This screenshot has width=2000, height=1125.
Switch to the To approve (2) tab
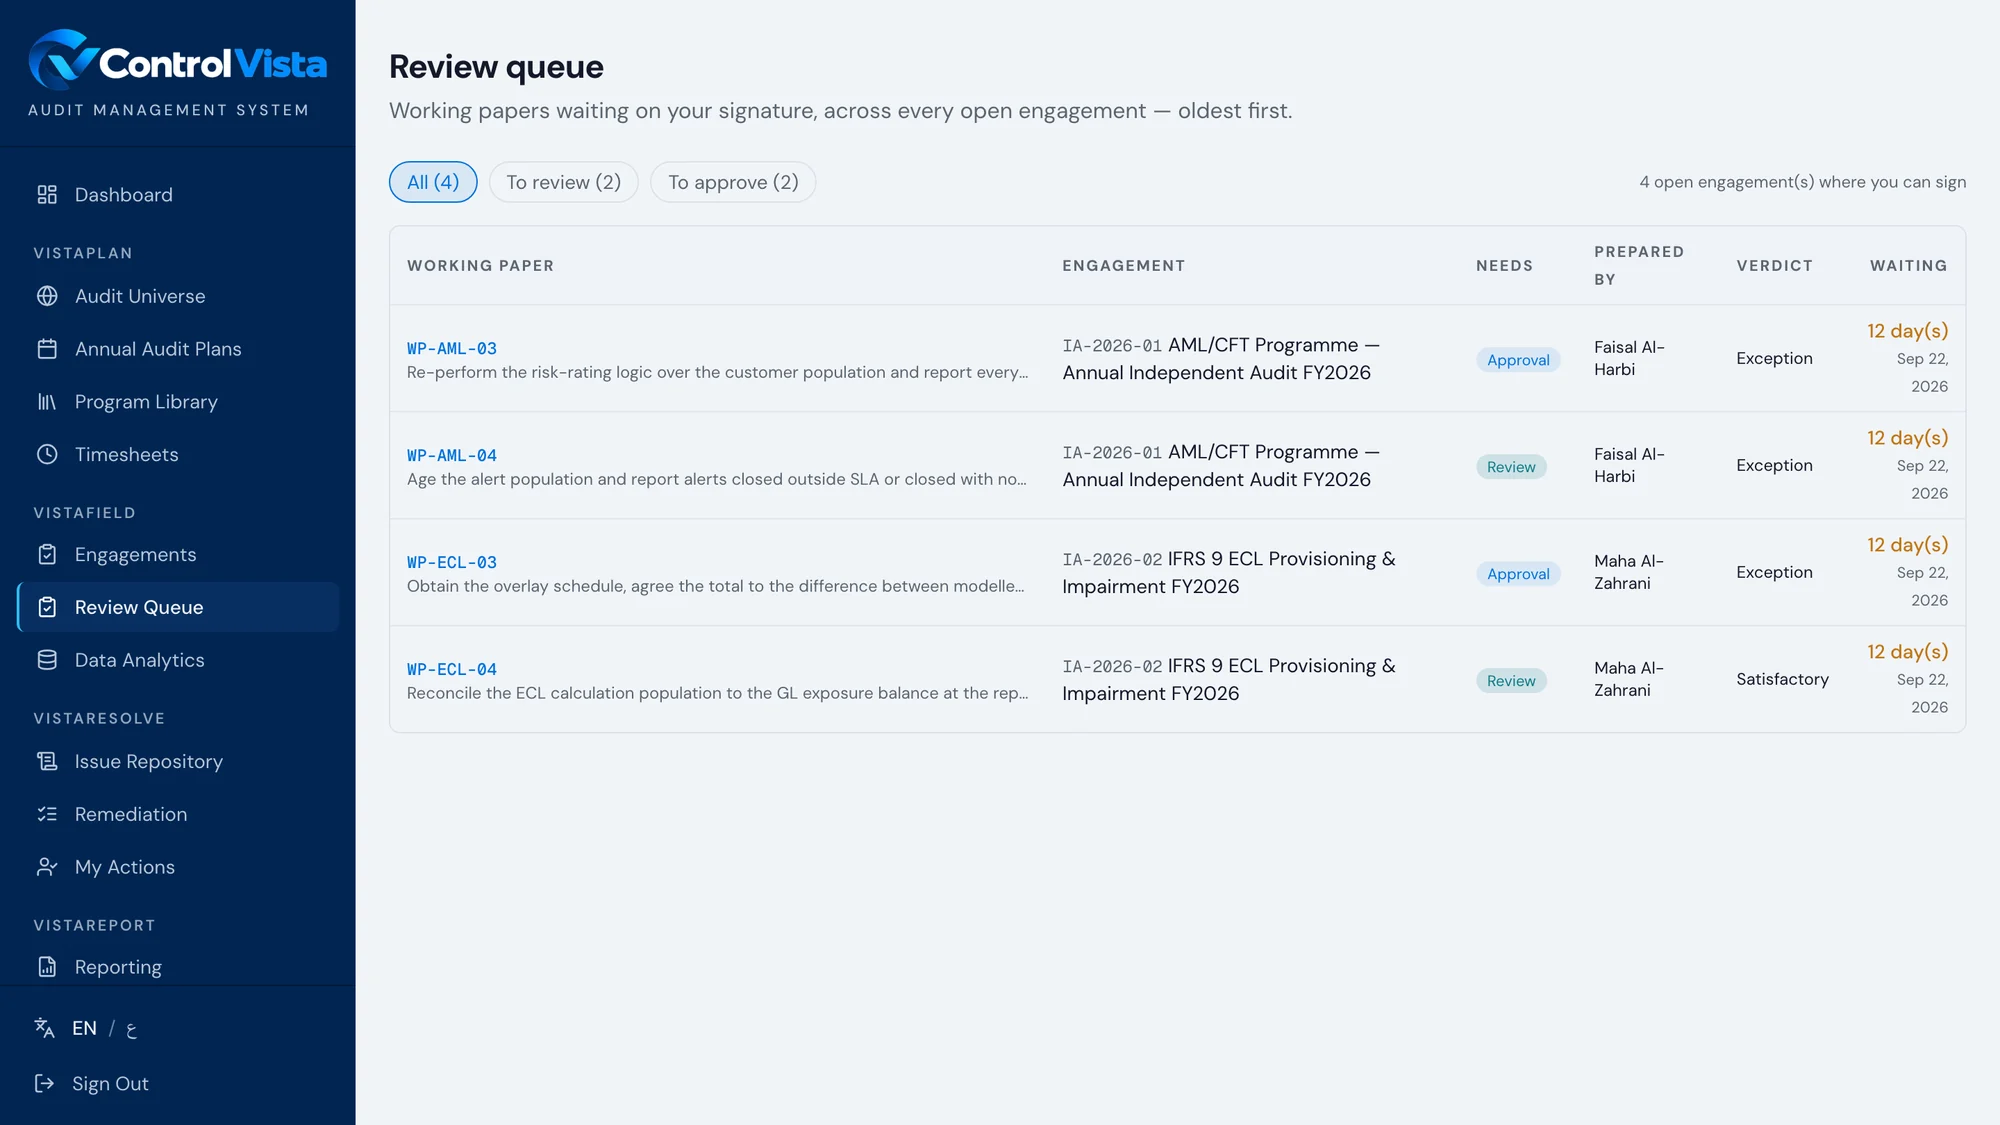733,182
